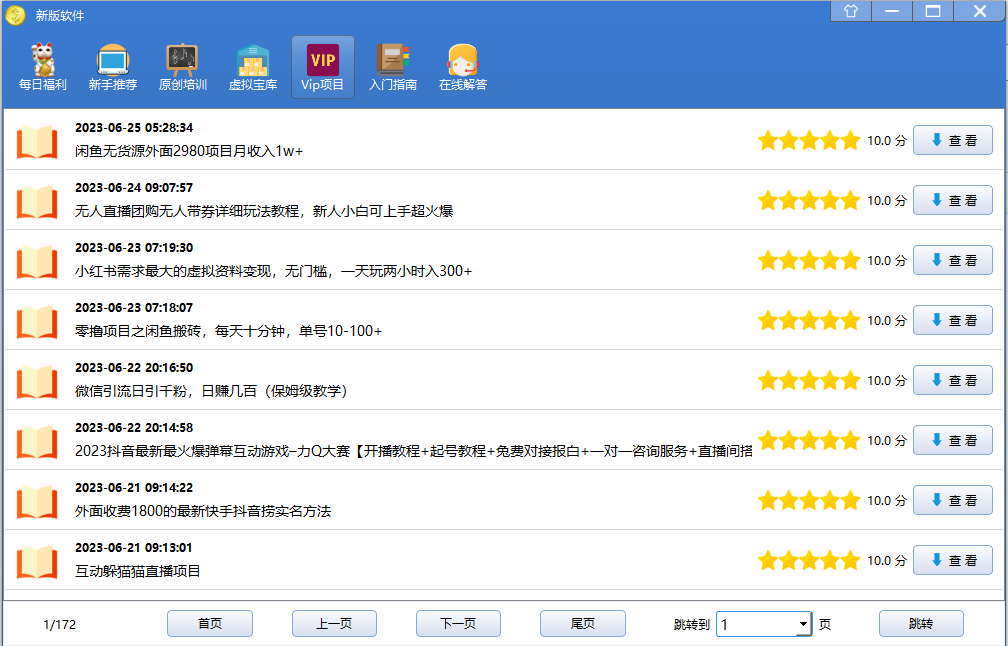This screenshot has height=646, width=1008.
Task: Click timestamp 2023-06-23 07:19:30
Action: click(x=134, y=247)
